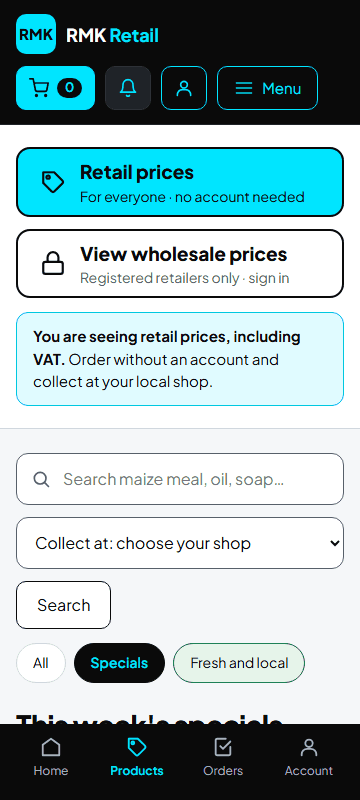Select the Retail prices option
360x800 pixels.
pos(180,182)
